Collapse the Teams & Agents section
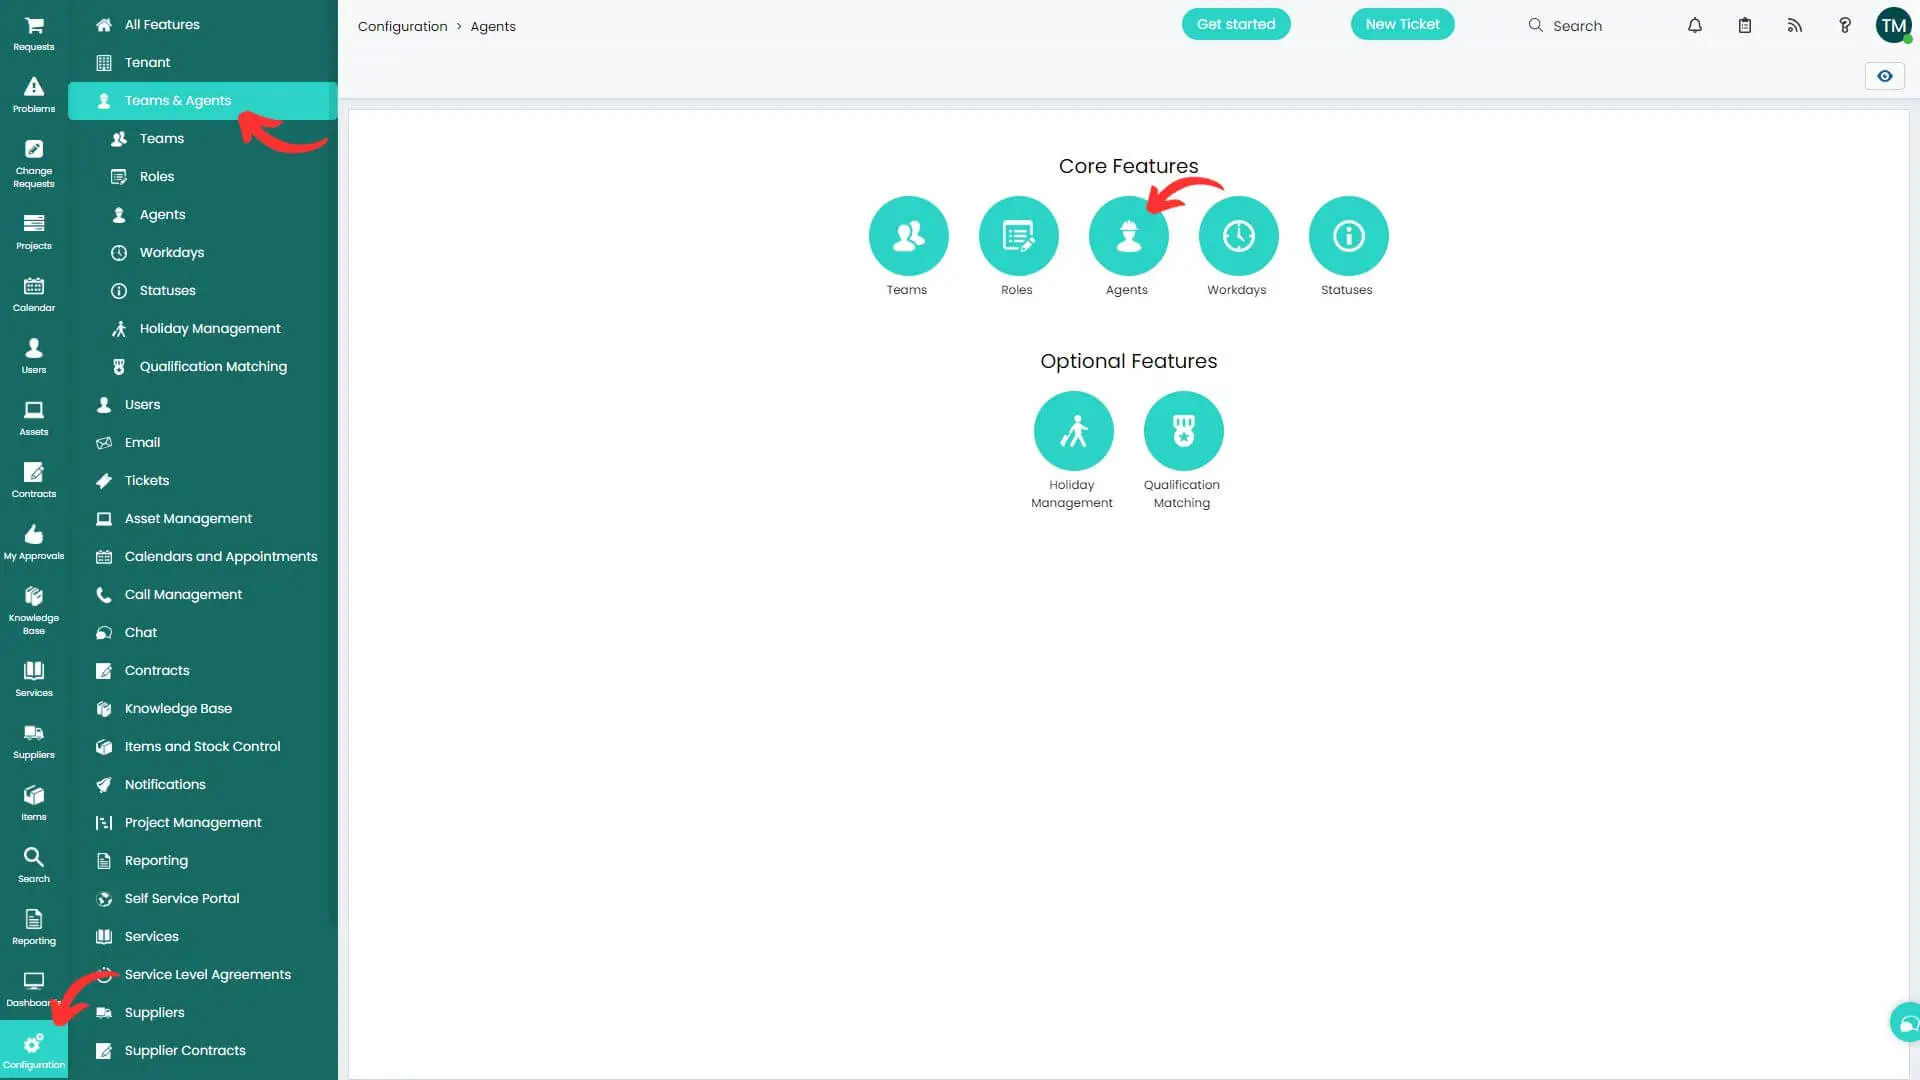This screenshot has height=1080, width=1920. pos(178,101)
